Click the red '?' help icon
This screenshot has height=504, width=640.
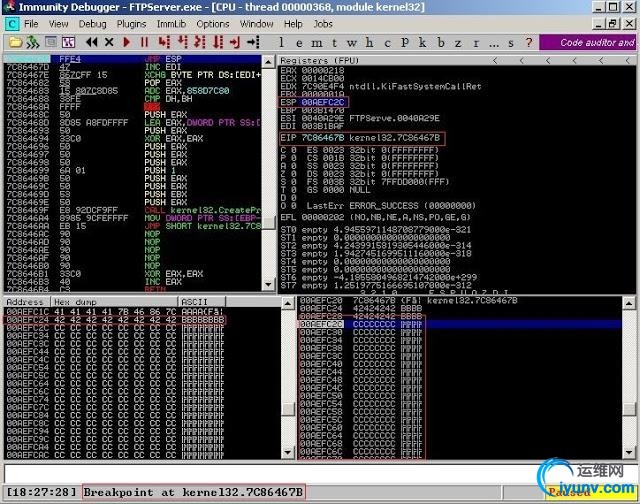click(529, 42)
